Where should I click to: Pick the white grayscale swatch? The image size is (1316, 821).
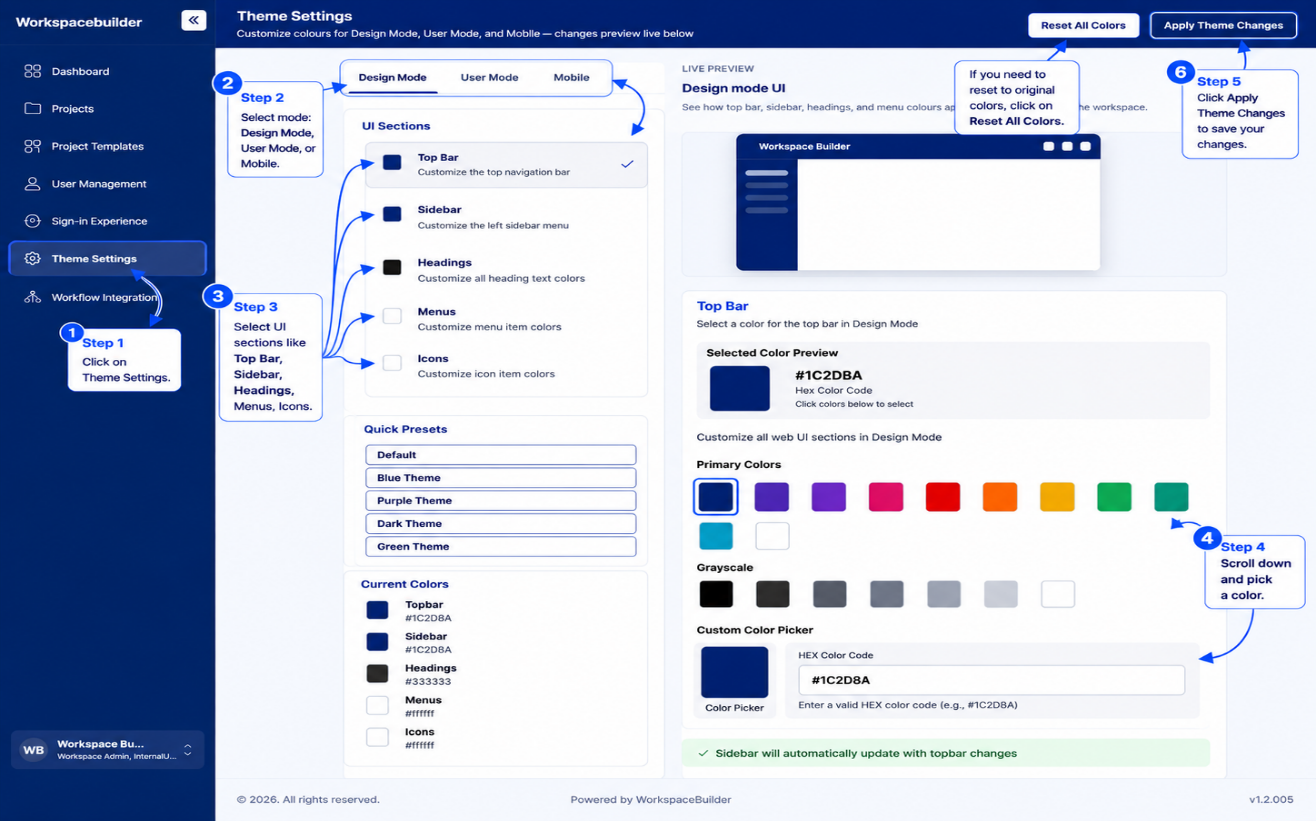pos(1058,594)
